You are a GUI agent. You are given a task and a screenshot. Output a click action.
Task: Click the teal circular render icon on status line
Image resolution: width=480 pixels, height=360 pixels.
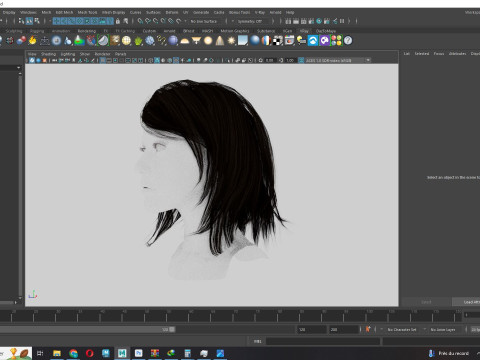(319, 21)
